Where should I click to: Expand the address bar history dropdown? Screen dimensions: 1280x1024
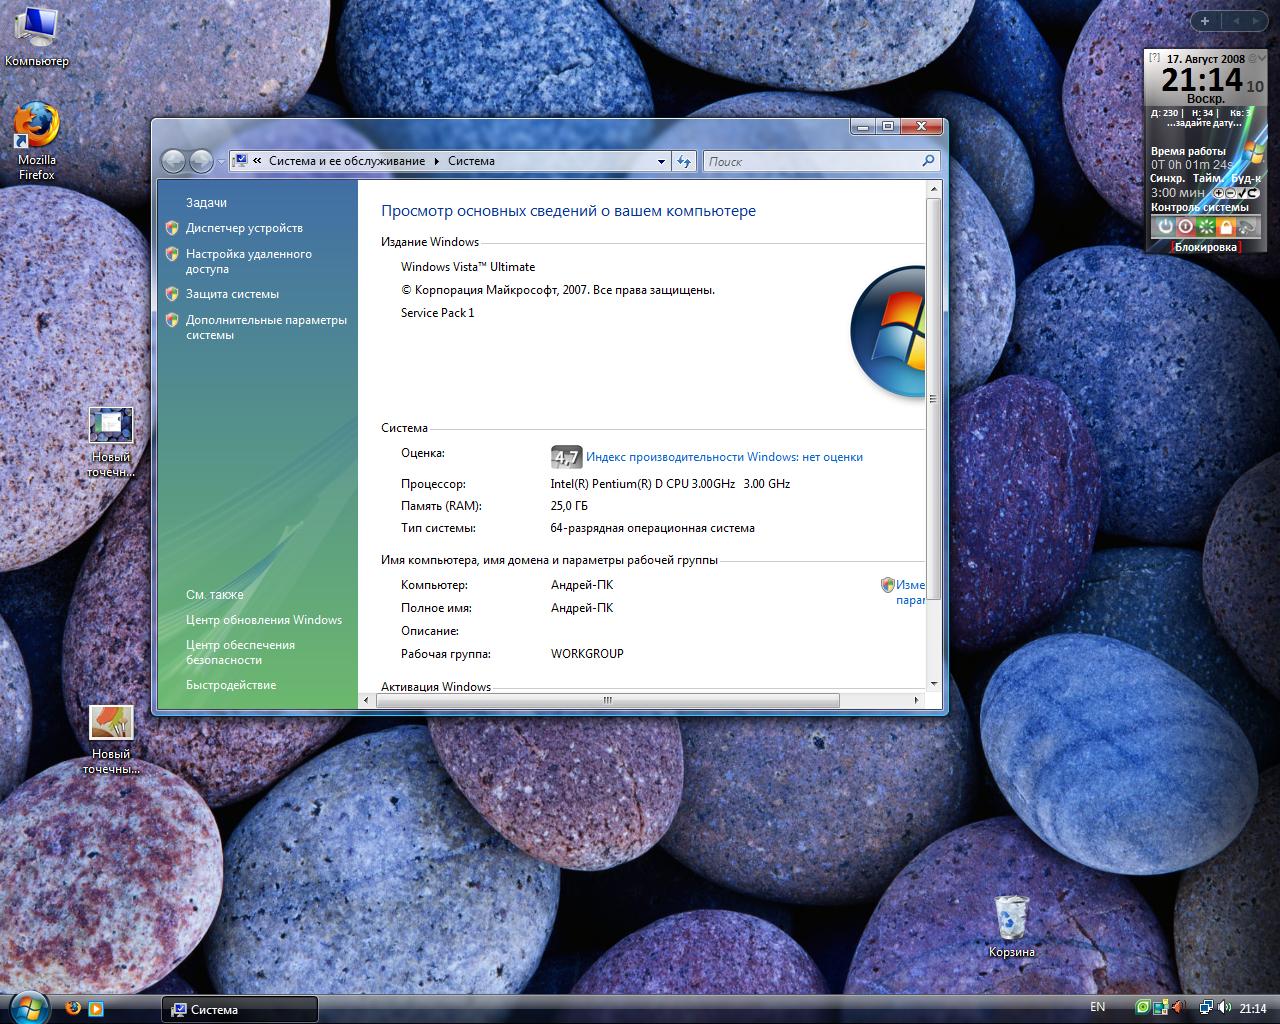click(661, 161)
